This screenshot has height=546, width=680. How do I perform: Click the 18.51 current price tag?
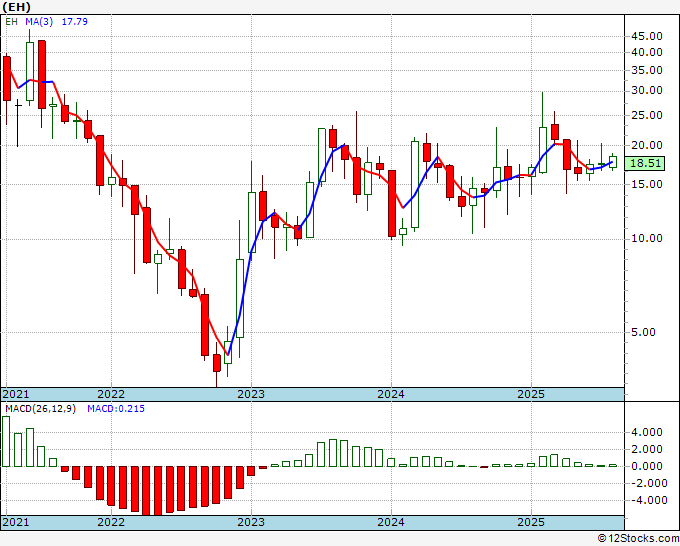(x=645, y=163)
